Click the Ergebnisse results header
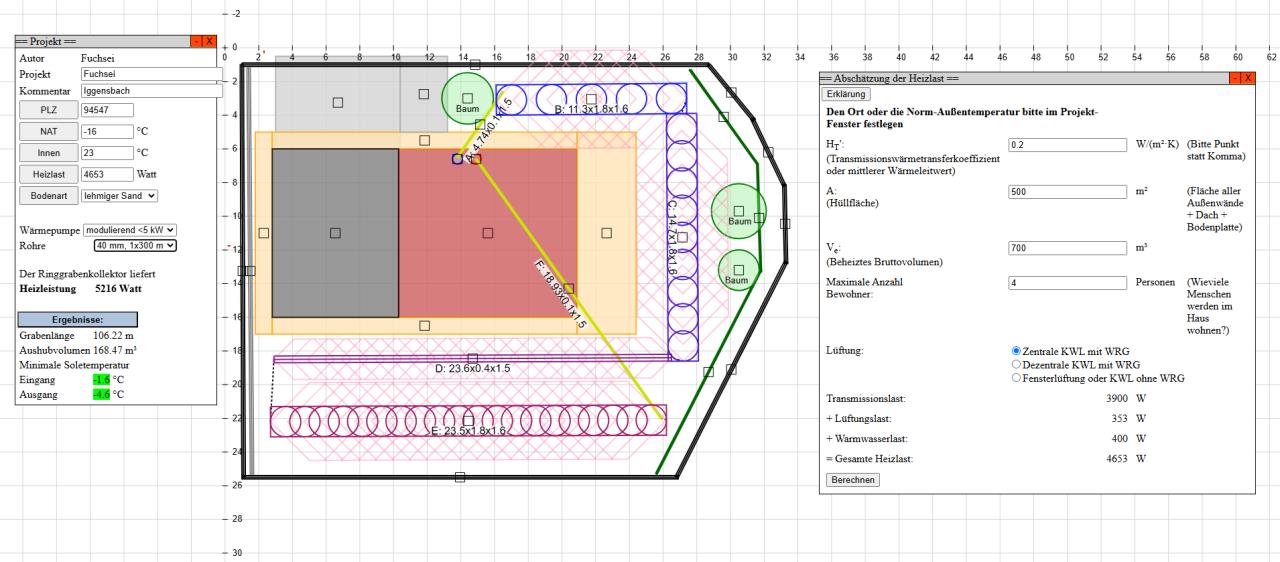The image size is (1280, 562). [x=78, y=319]
